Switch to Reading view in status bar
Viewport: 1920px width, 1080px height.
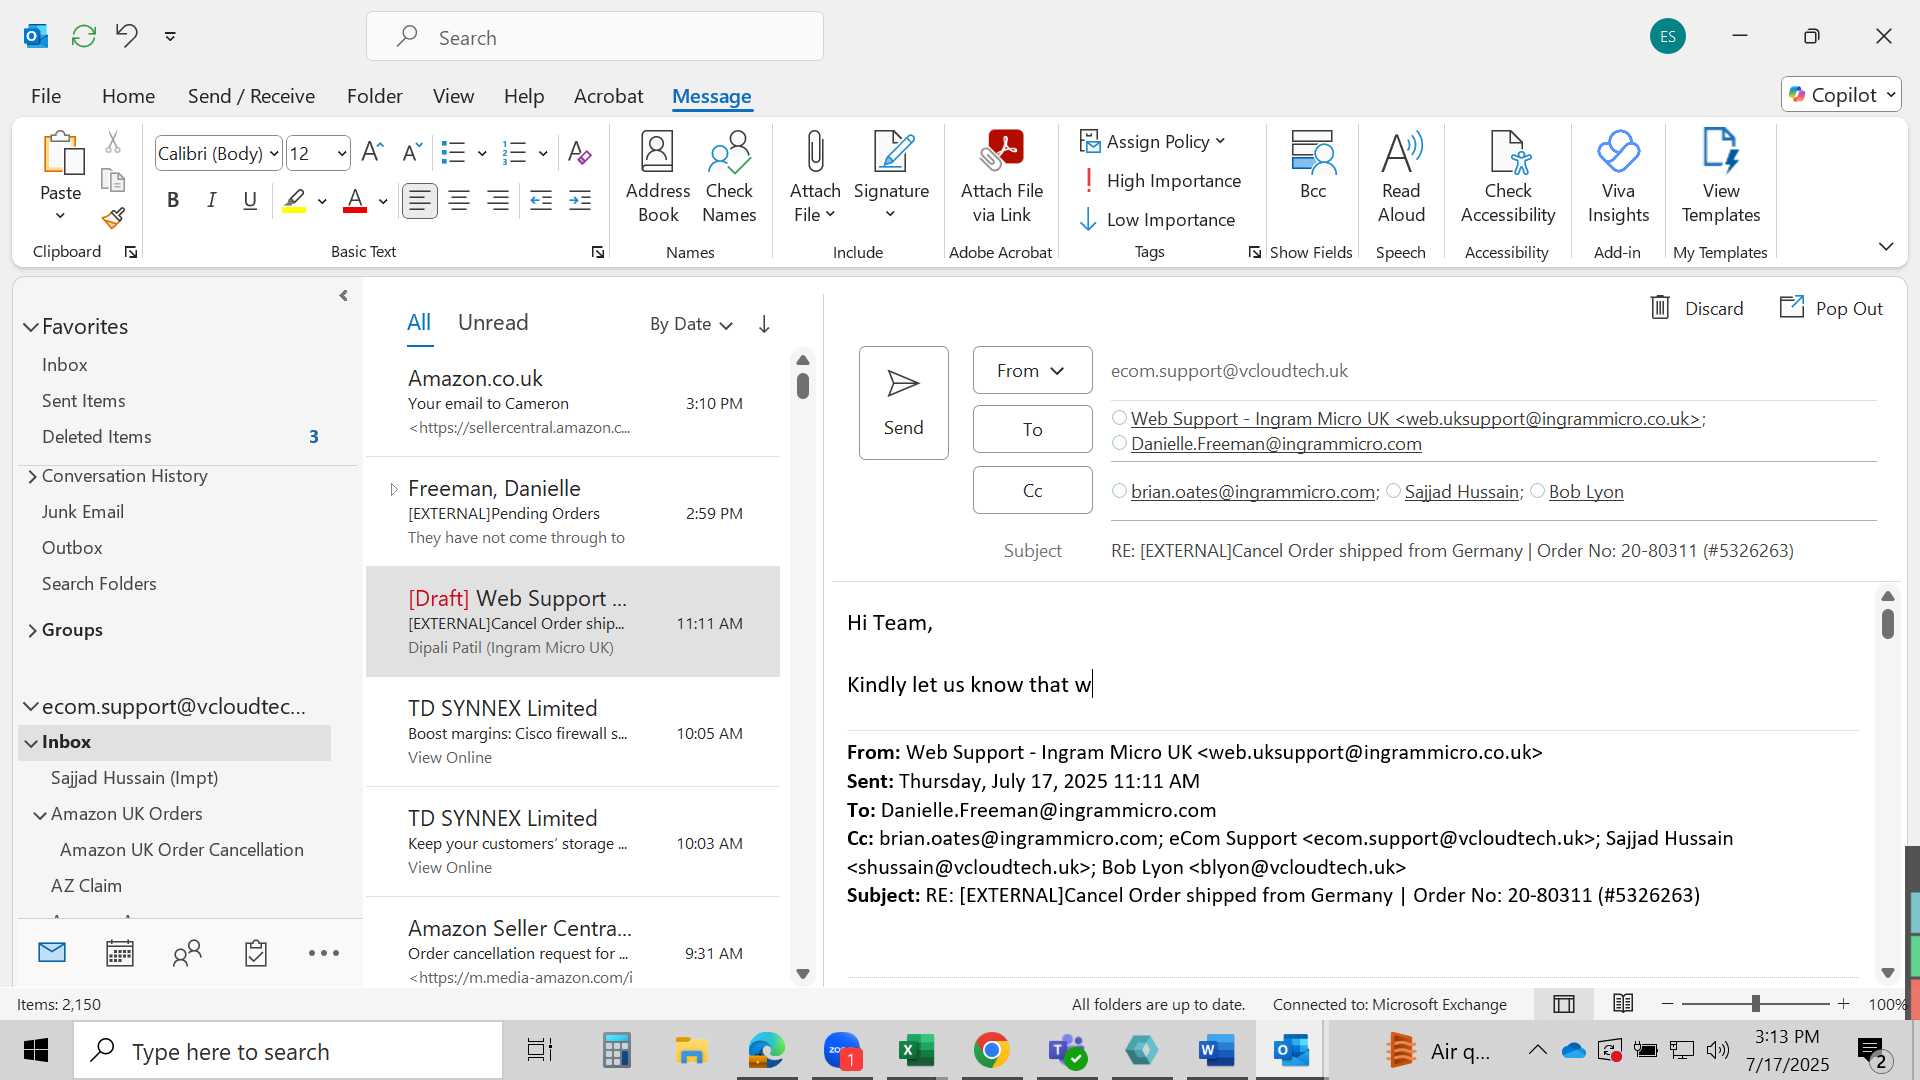(x=1623, y=1003)
